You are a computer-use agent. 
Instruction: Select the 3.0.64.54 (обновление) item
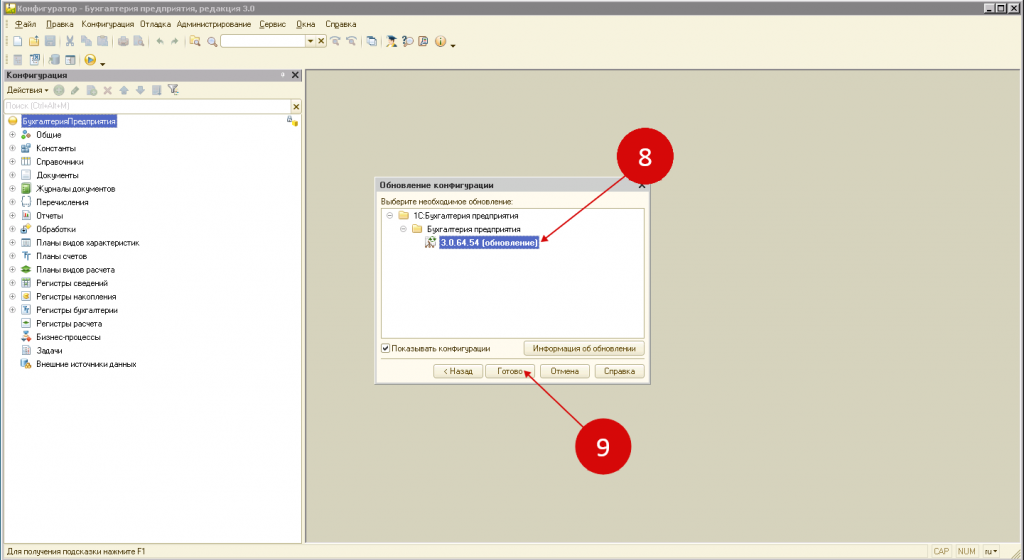coord(488,242)
